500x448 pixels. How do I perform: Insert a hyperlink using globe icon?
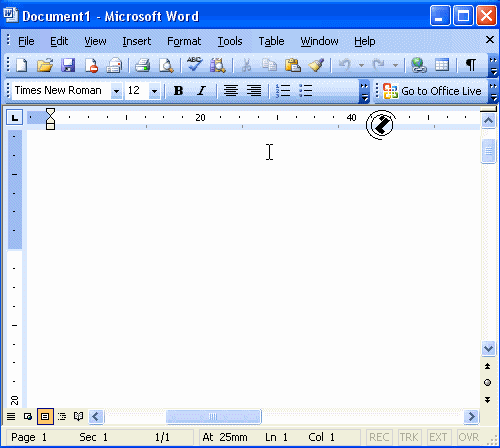[418, 65]
